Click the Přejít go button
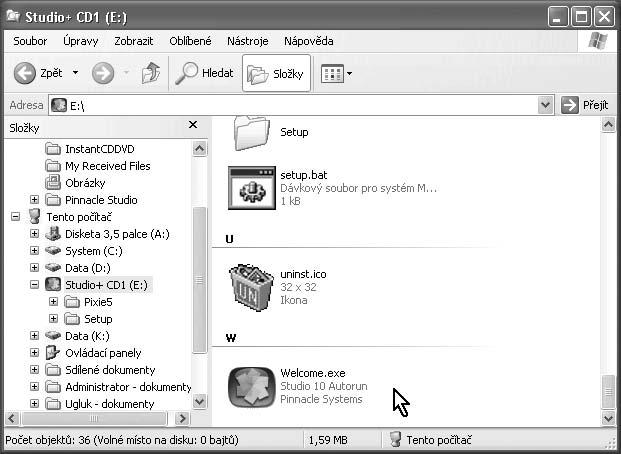 click(x=585, y=105)
